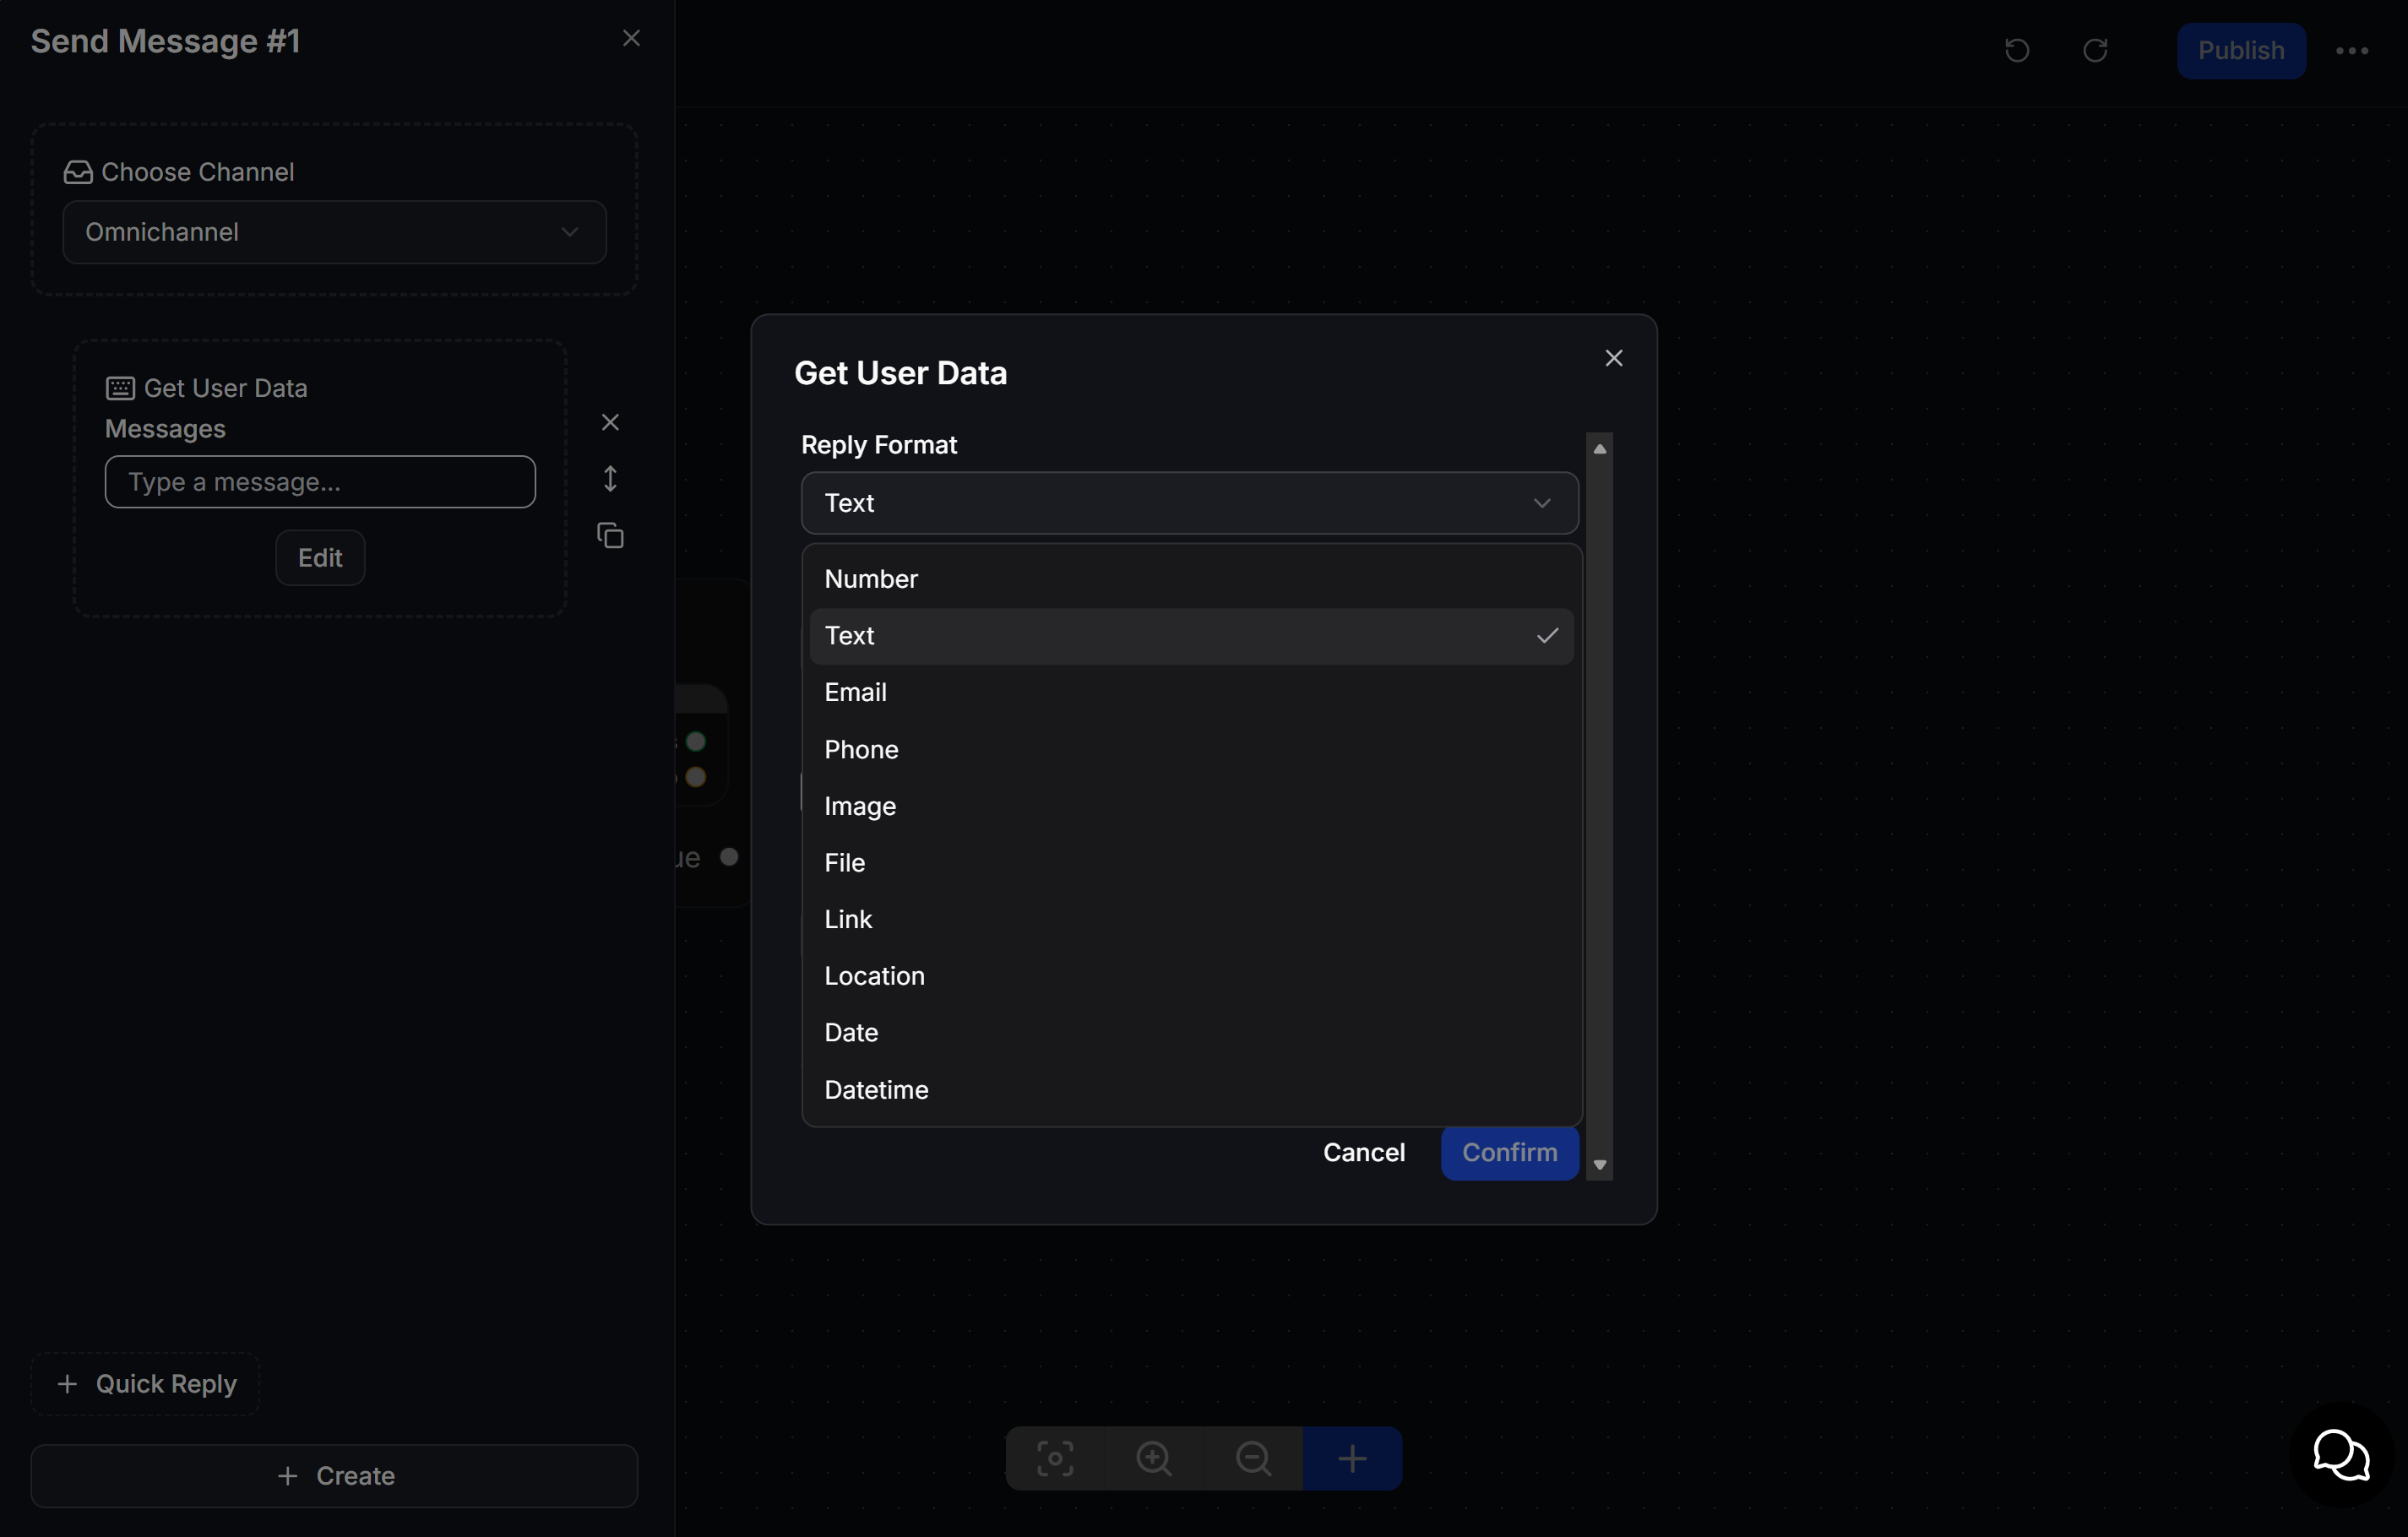This screenshot has width=2408, height=1537.
Task: Publish the flow
Action: pos(2241,50)
